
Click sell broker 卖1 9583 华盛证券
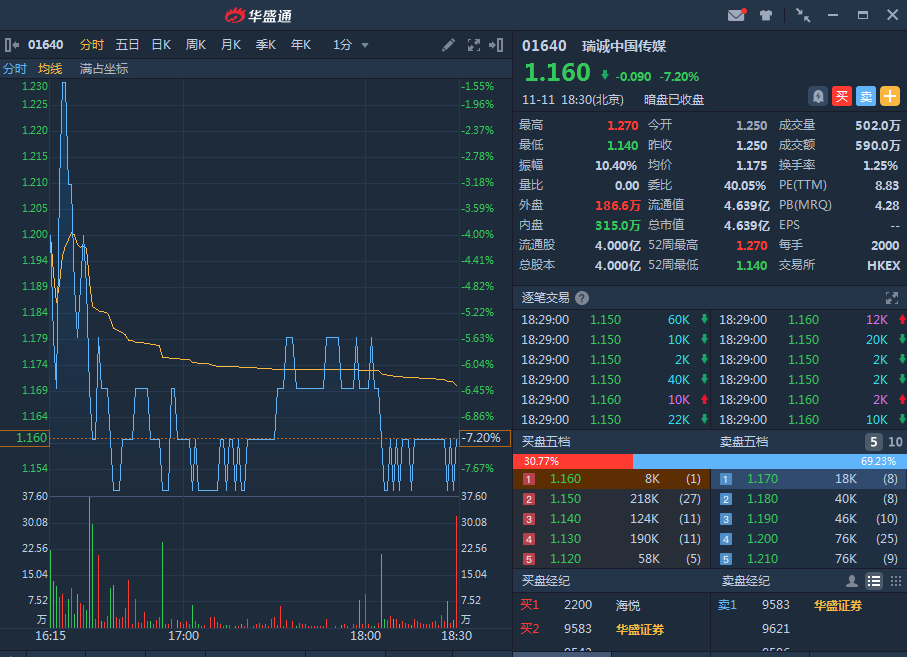[x=809, y=606]
